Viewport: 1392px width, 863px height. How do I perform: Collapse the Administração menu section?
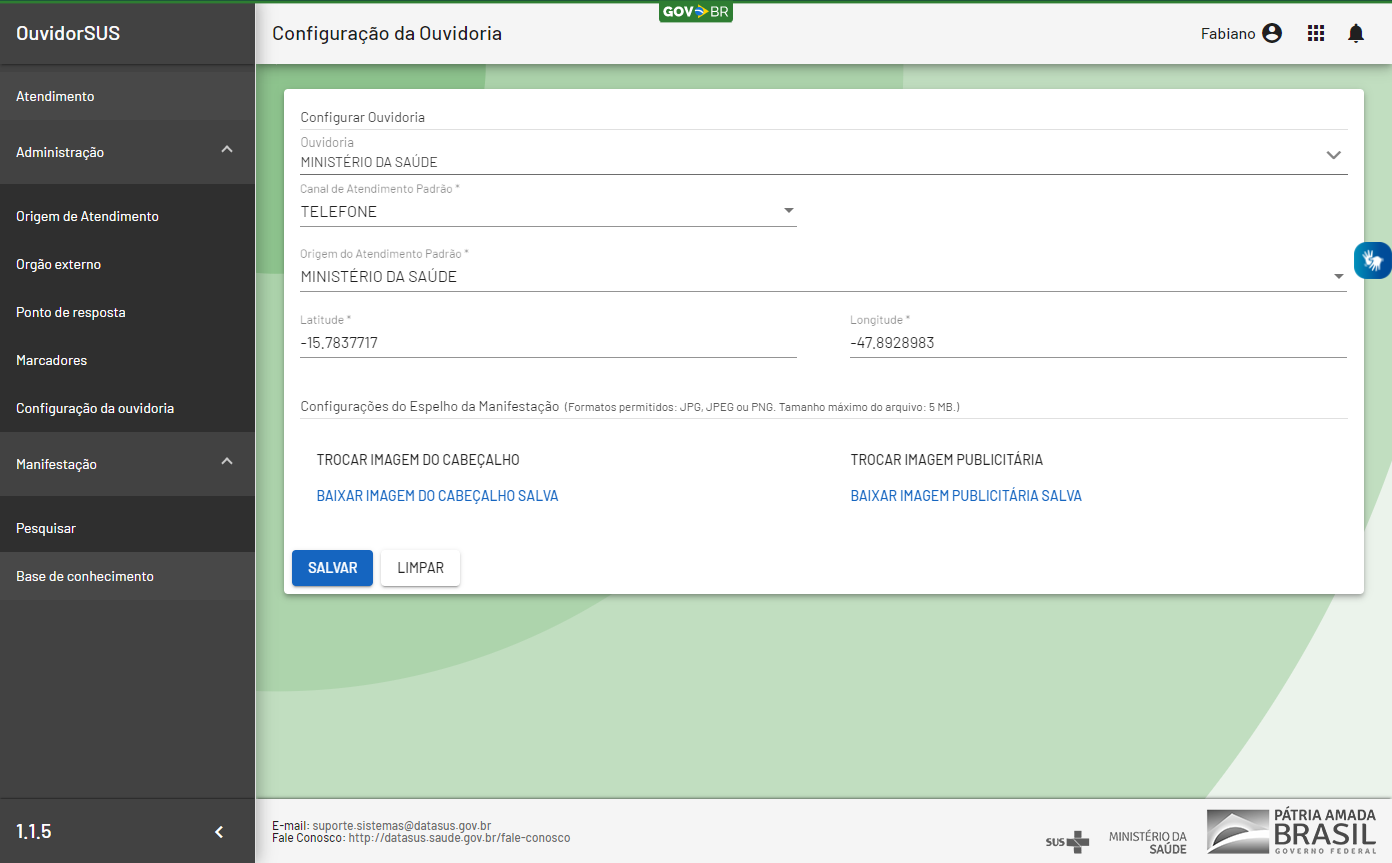coord(227,150)
